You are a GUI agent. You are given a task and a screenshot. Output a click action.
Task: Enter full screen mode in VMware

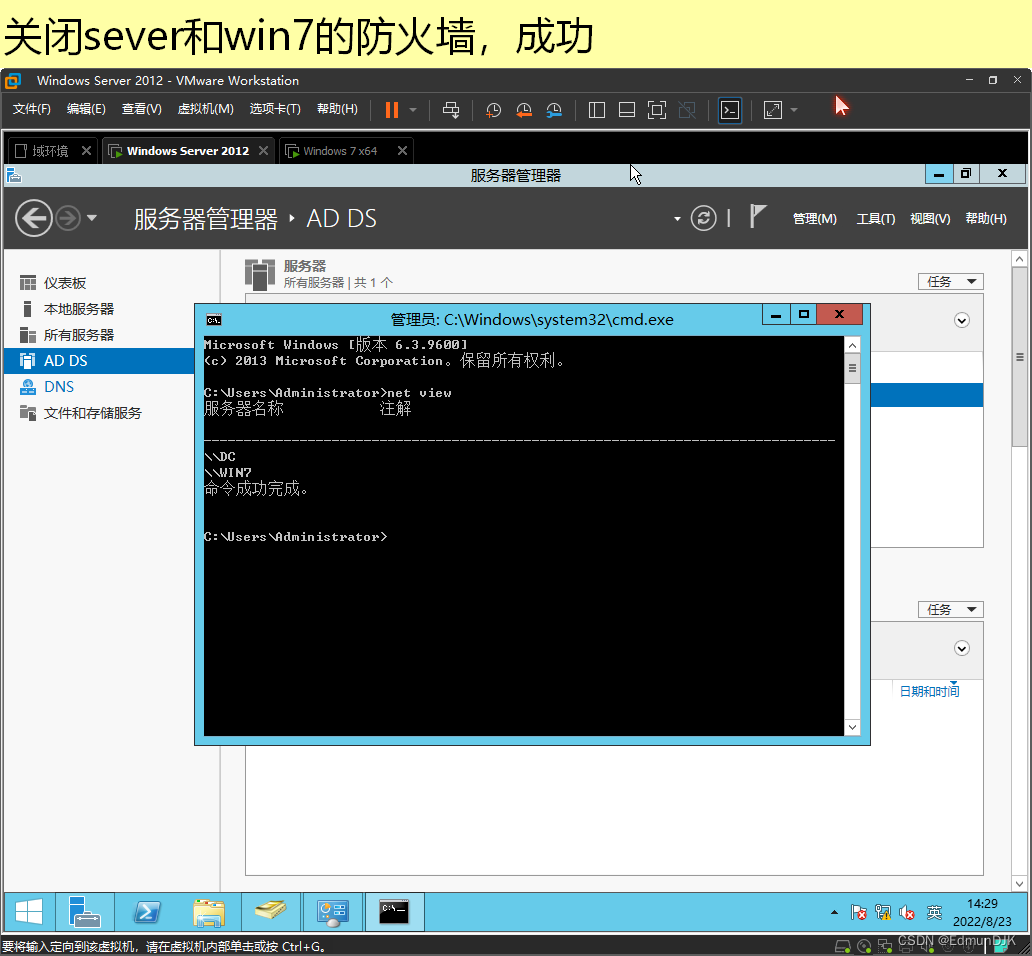pyautogui.click(x=657, y=110)
